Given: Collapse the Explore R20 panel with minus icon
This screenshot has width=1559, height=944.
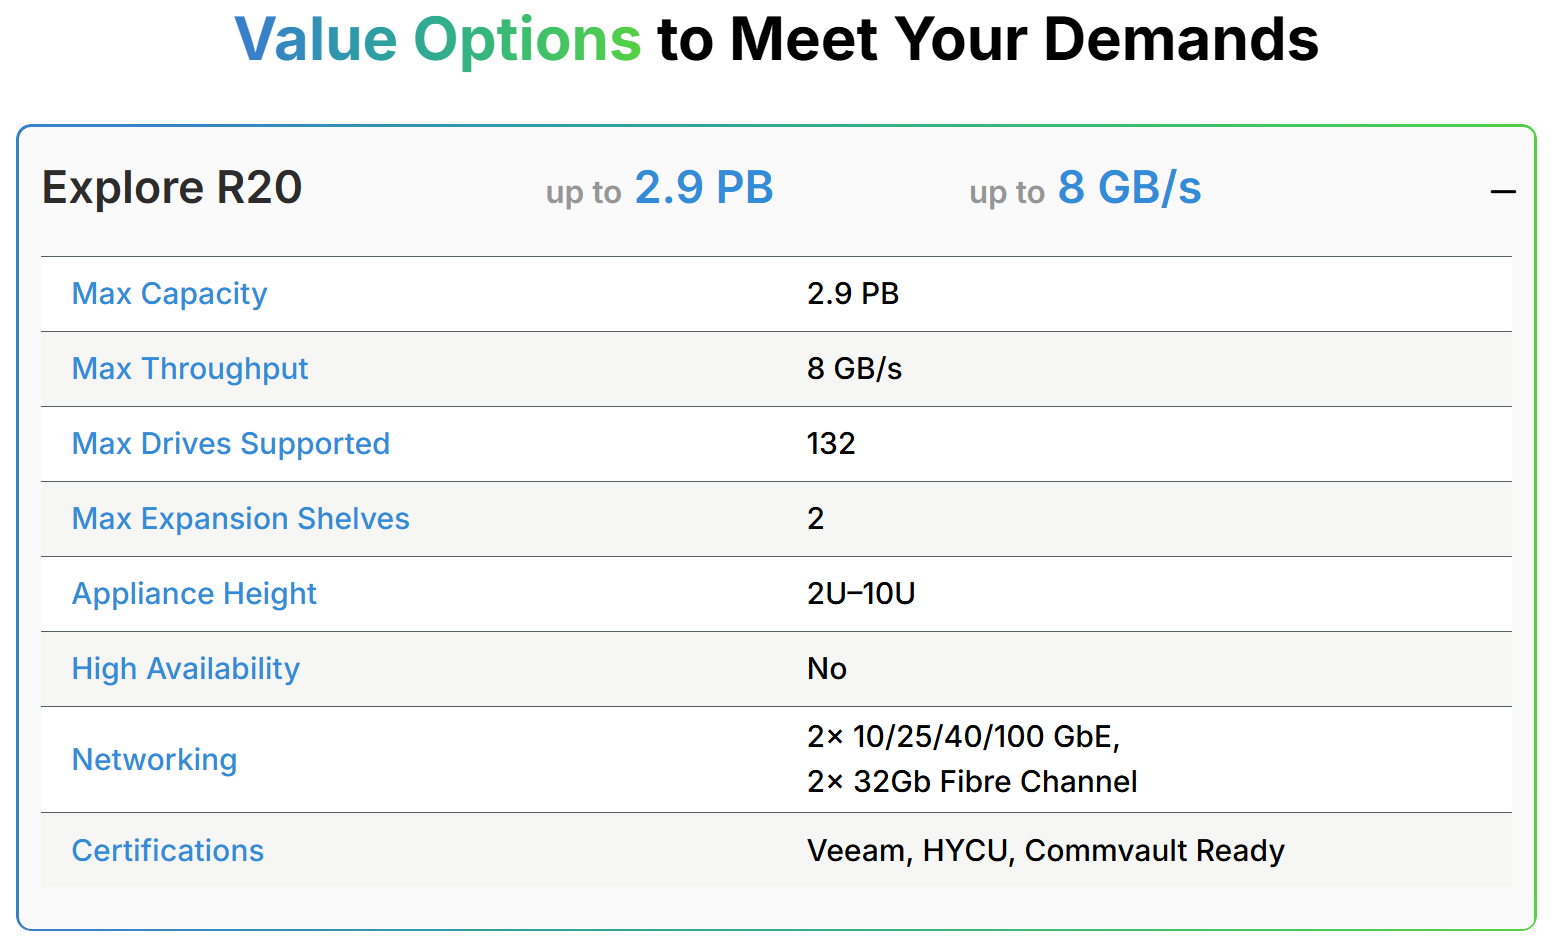Looking at the screenshot, I should [1502, 191].
